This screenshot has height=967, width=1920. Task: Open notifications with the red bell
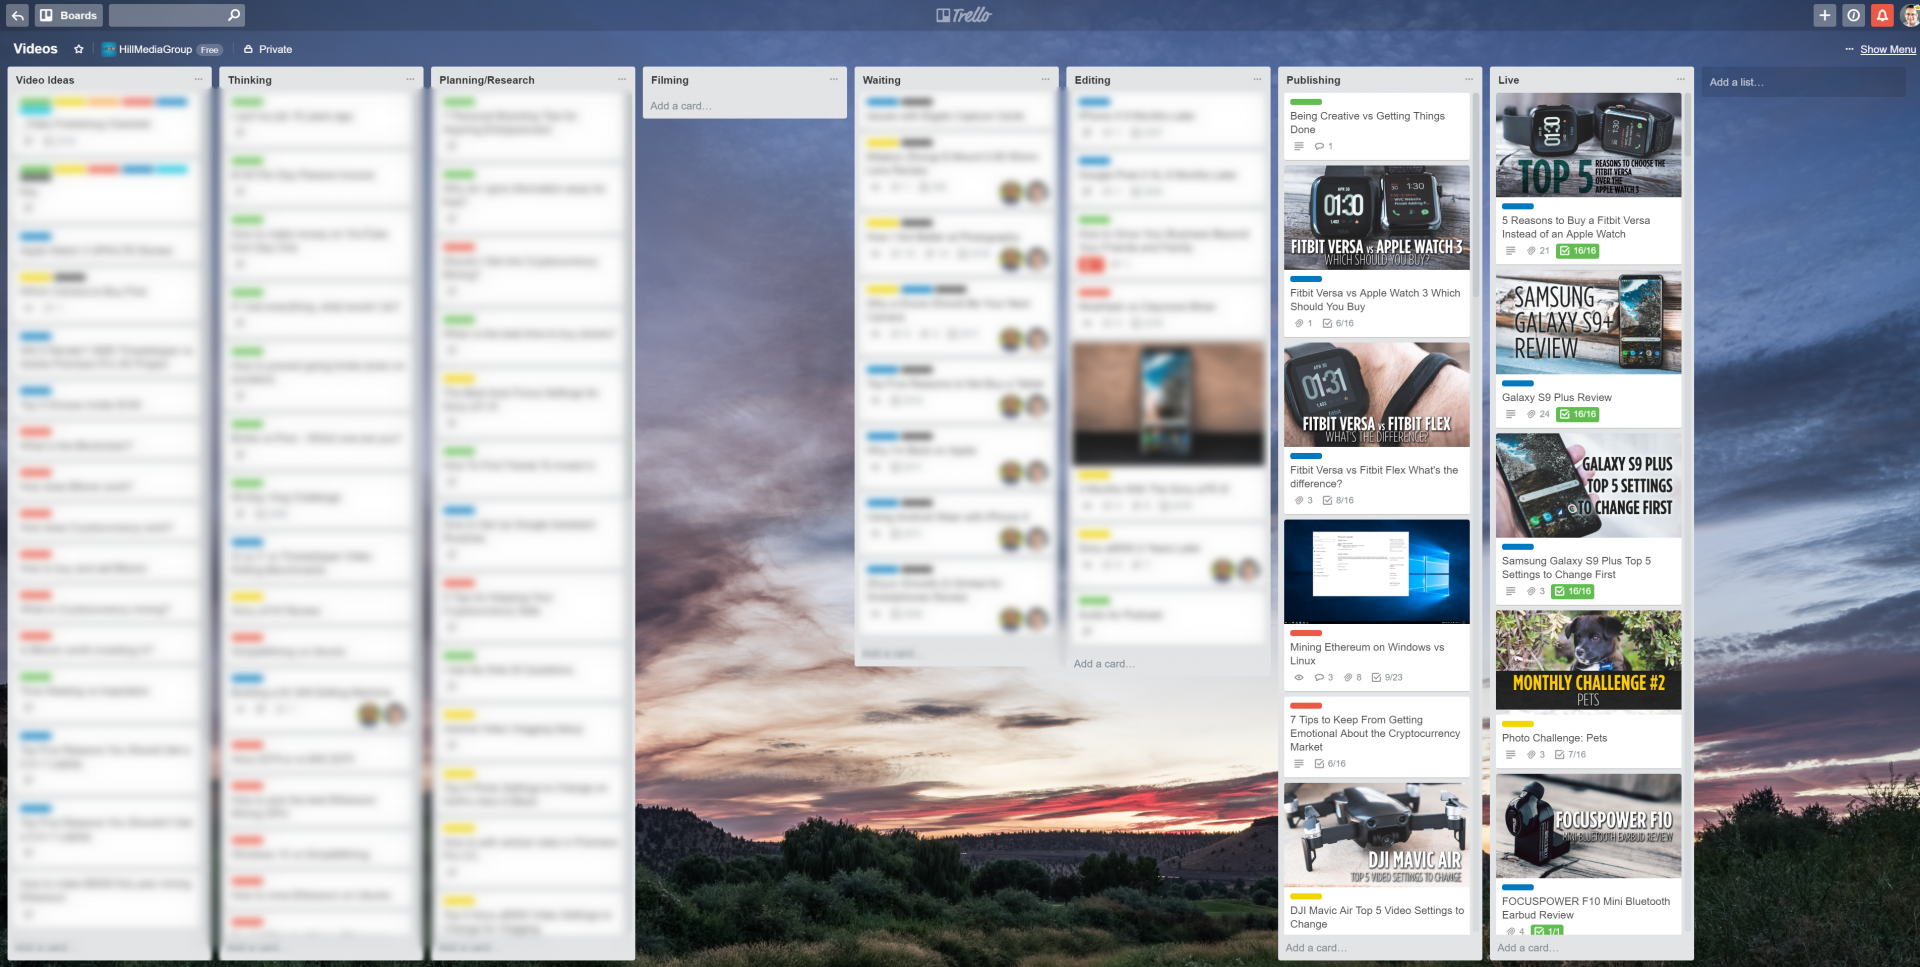[1882, 15]
